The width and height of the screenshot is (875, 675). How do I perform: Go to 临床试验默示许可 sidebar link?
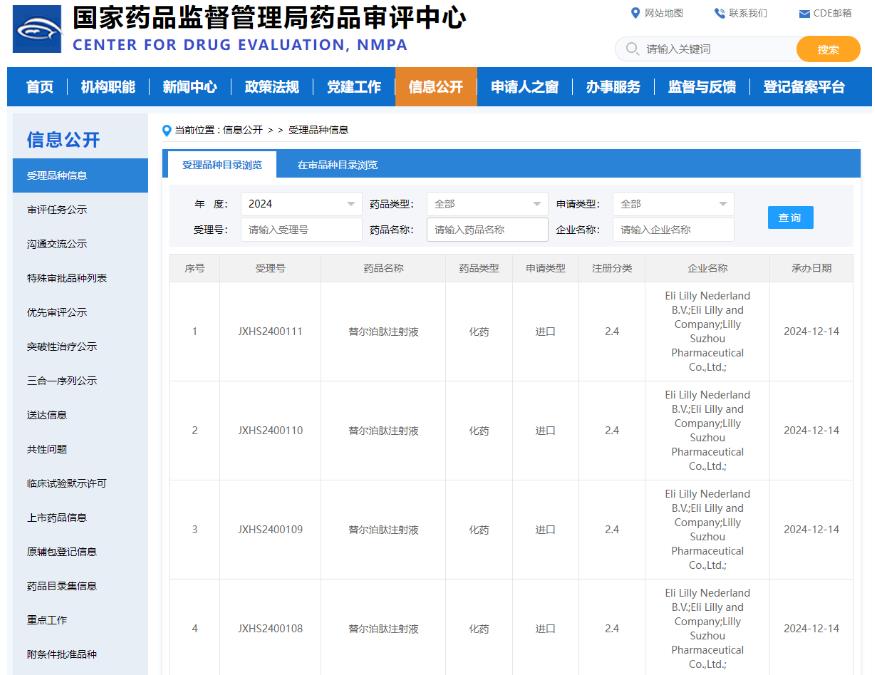tap(67, 484)
